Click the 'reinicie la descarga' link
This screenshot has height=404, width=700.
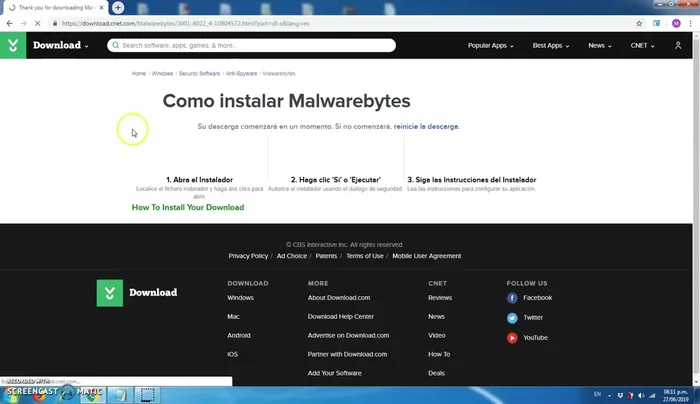[x=426, y=126]
